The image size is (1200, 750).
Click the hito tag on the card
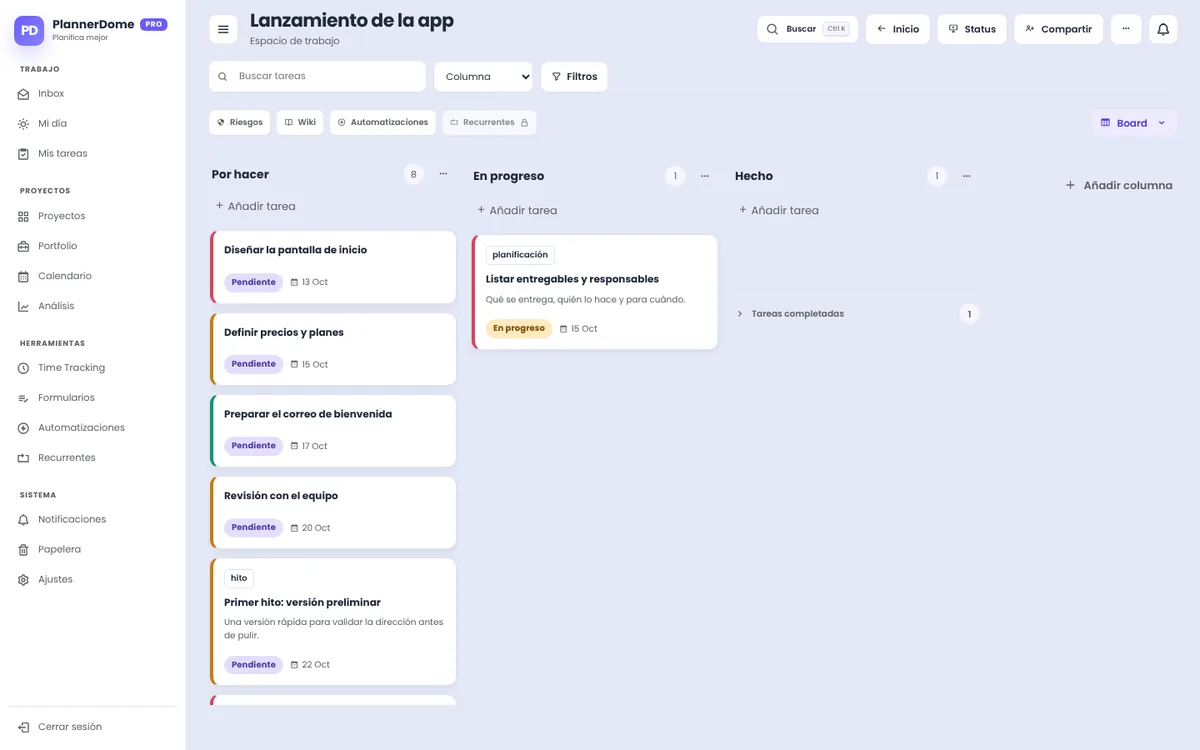239,578
